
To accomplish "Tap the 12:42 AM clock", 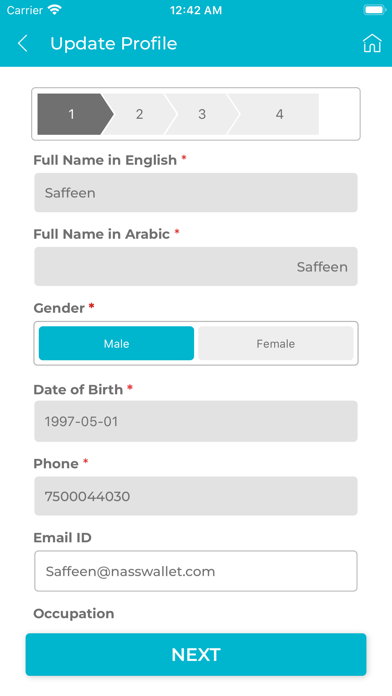I will pos(196,10).
